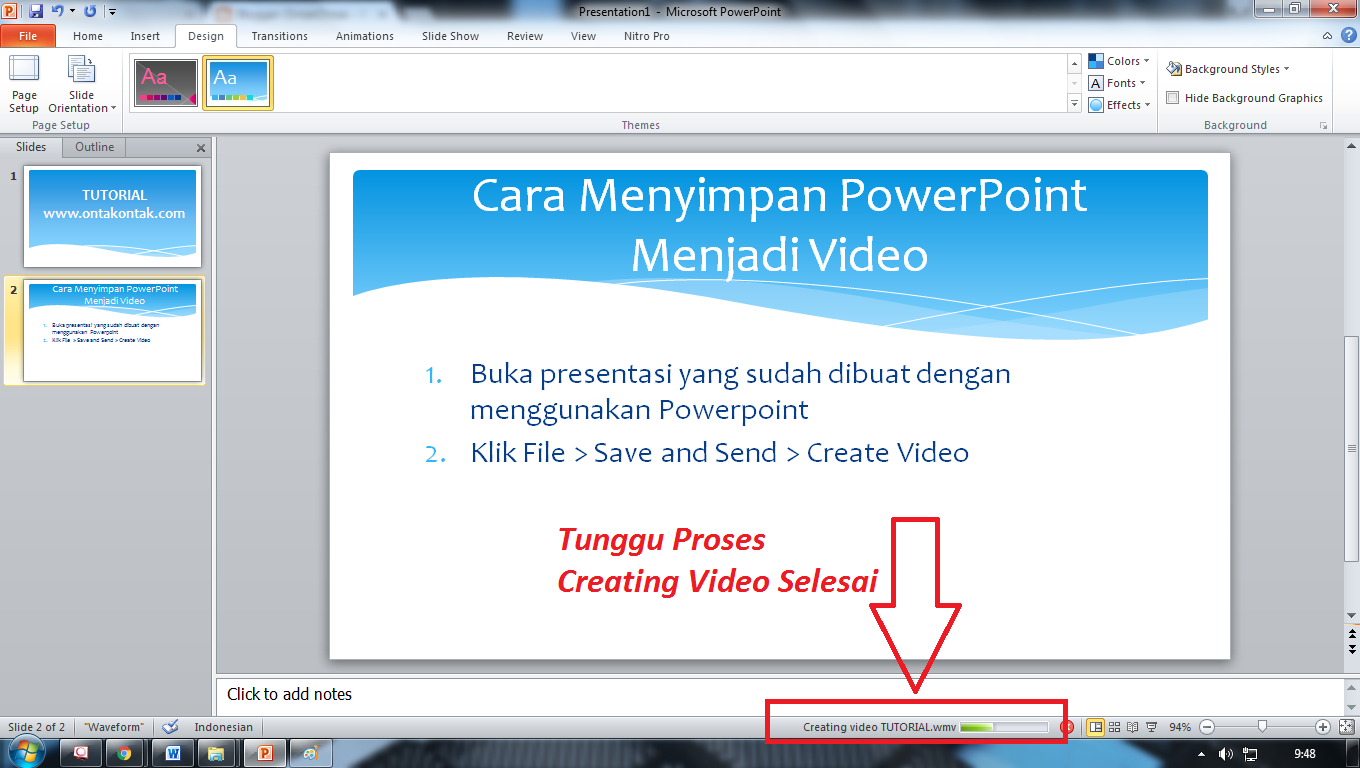Open the Nitro Pro tab
1360x768 pixels.
pos(647,36)
